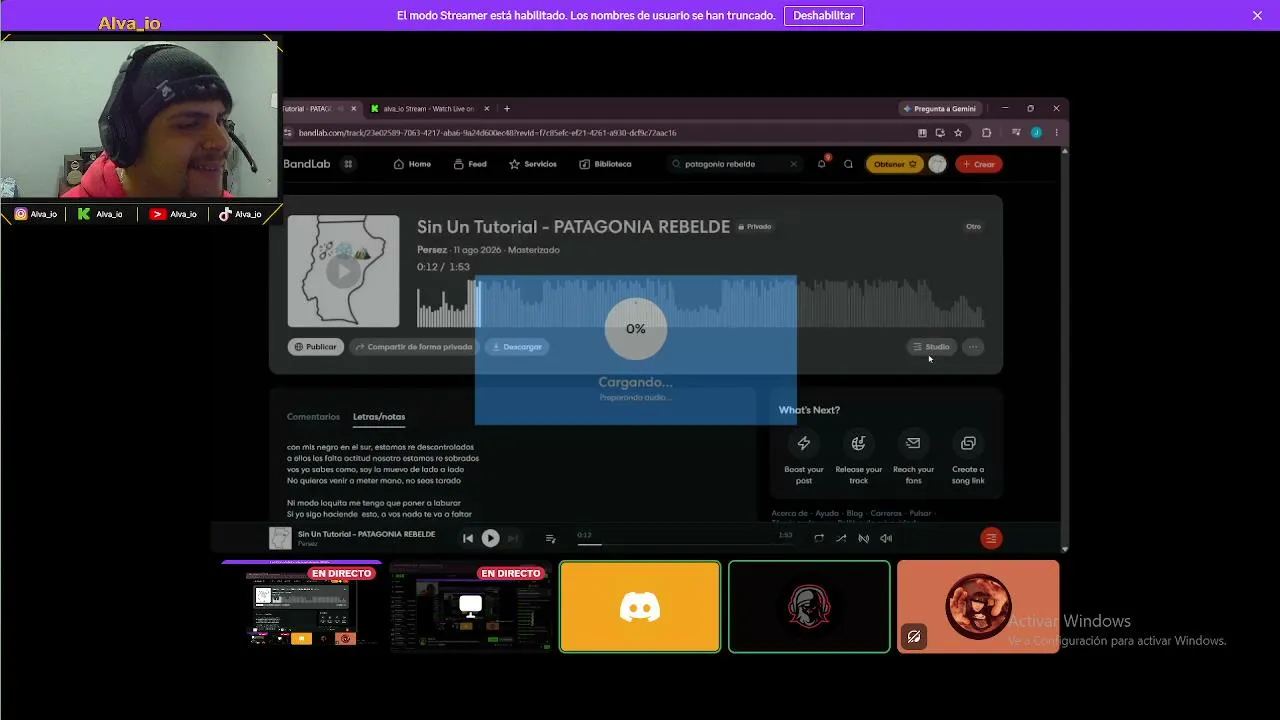
Task: Open the Ayuda footer link
Action: tap(827, 514)
